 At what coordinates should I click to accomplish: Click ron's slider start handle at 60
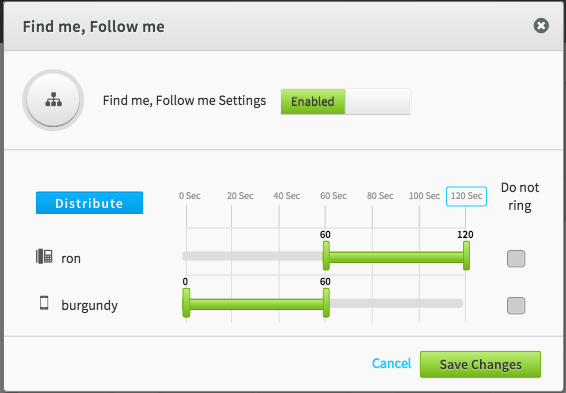326,256
